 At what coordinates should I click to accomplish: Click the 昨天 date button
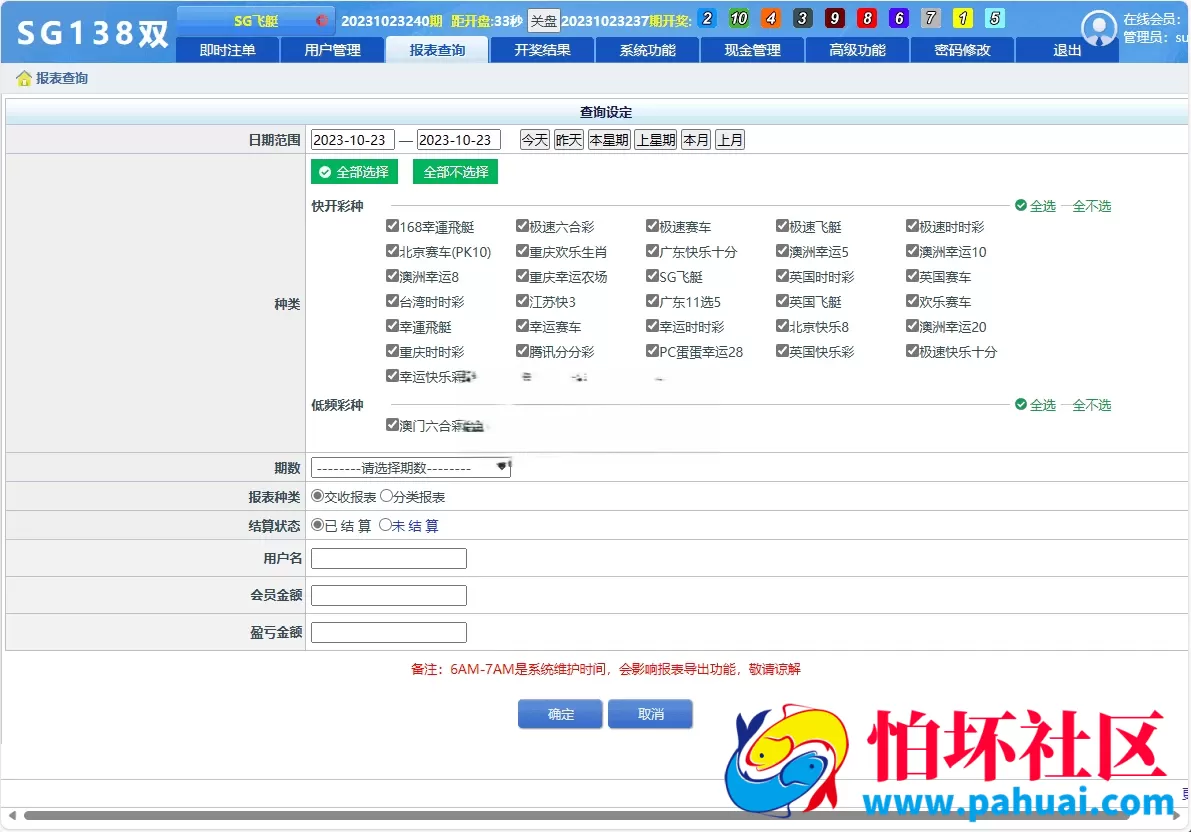(569, 140)
